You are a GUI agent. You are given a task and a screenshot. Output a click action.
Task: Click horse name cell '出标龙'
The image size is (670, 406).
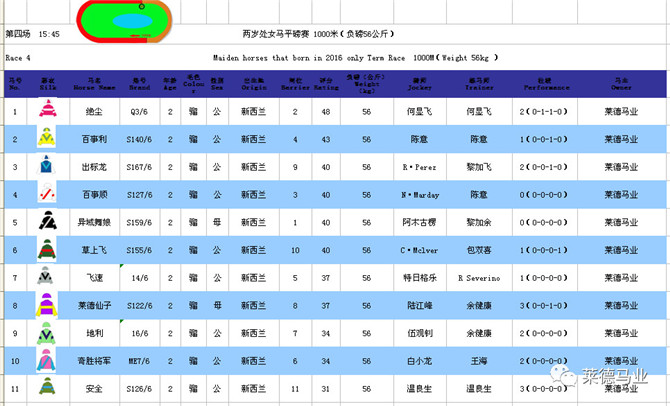click(94, 167)
